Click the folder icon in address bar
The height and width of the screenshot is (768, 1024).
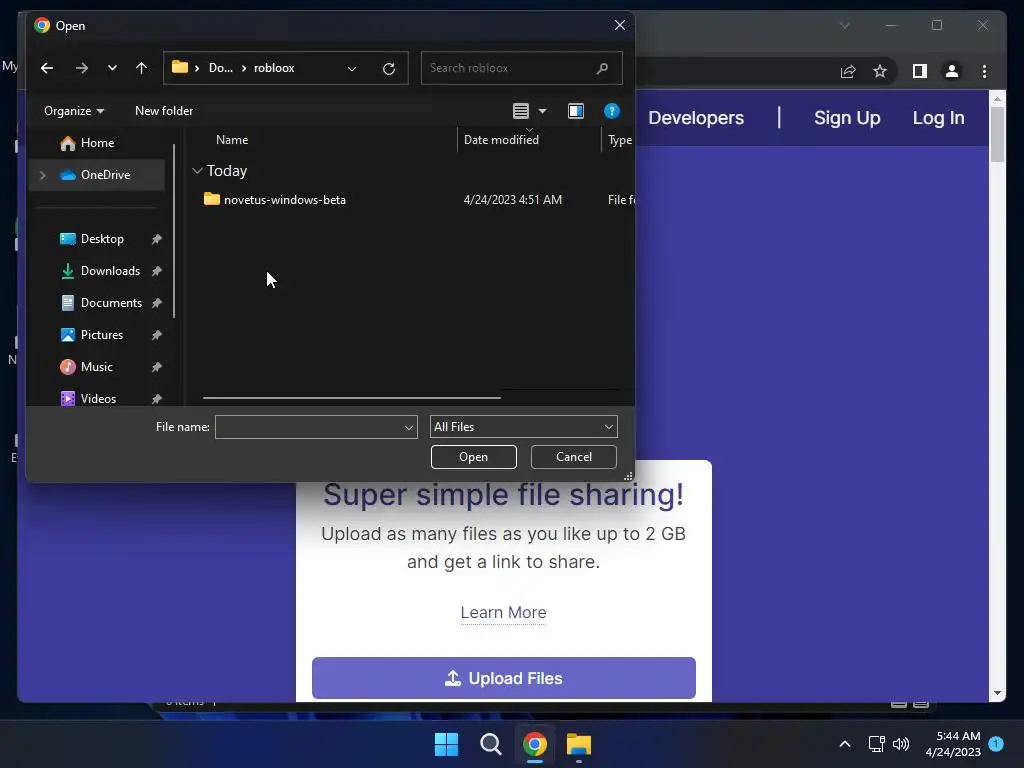click(x=180, y=67)
